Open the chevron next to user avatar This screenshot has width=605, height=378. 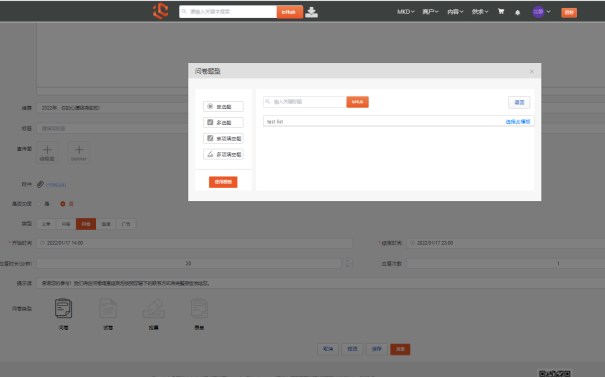pos(548,12)
